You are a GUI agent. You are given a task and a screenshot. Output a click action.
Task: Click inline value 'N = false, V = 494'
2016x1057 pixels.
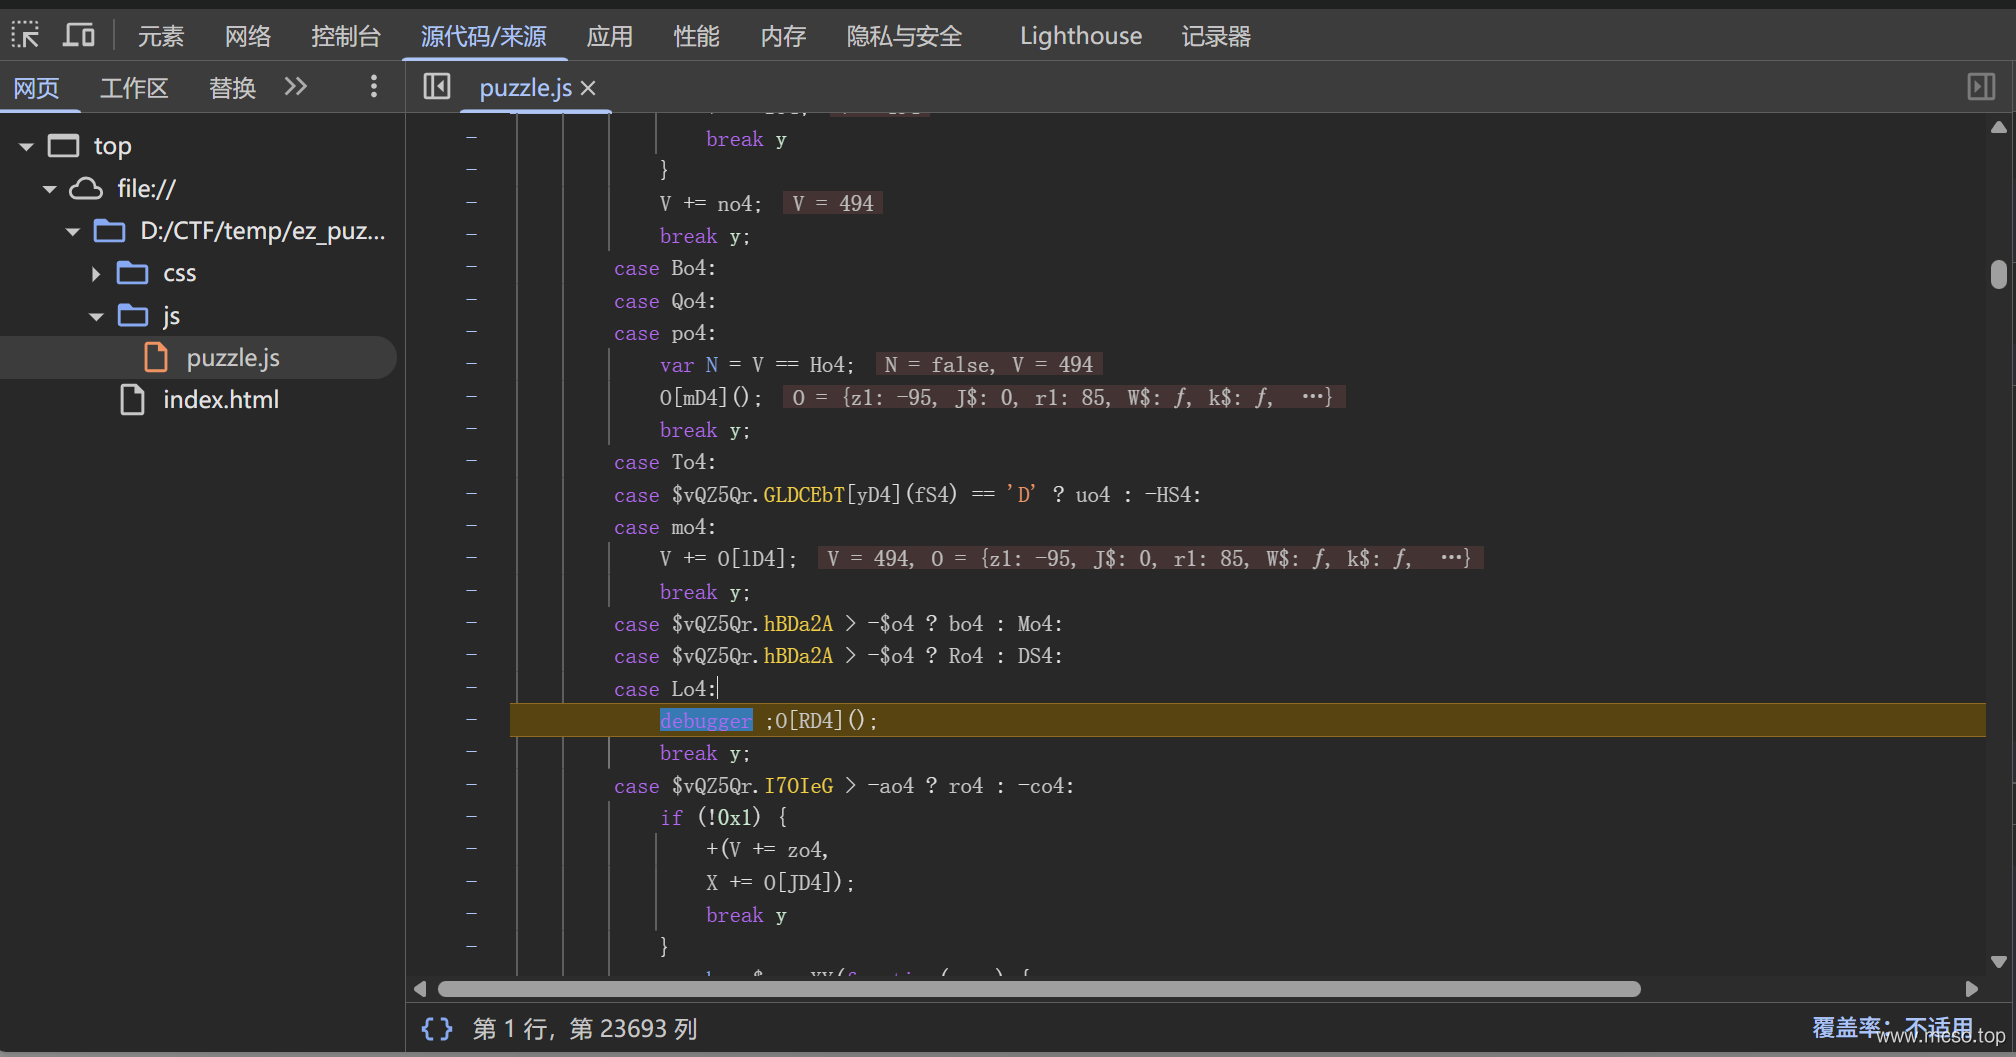coord(989,365)
